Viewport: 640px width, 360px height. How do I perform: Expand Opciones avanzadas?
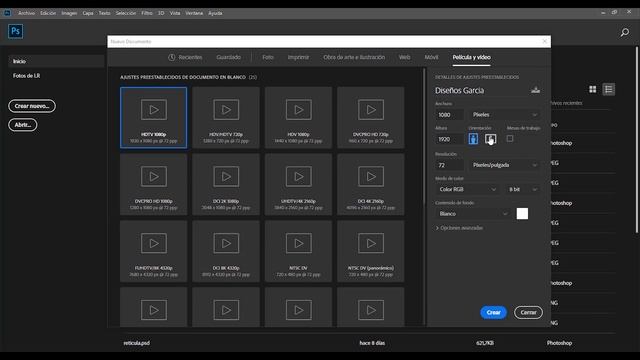tap(459, 228)
